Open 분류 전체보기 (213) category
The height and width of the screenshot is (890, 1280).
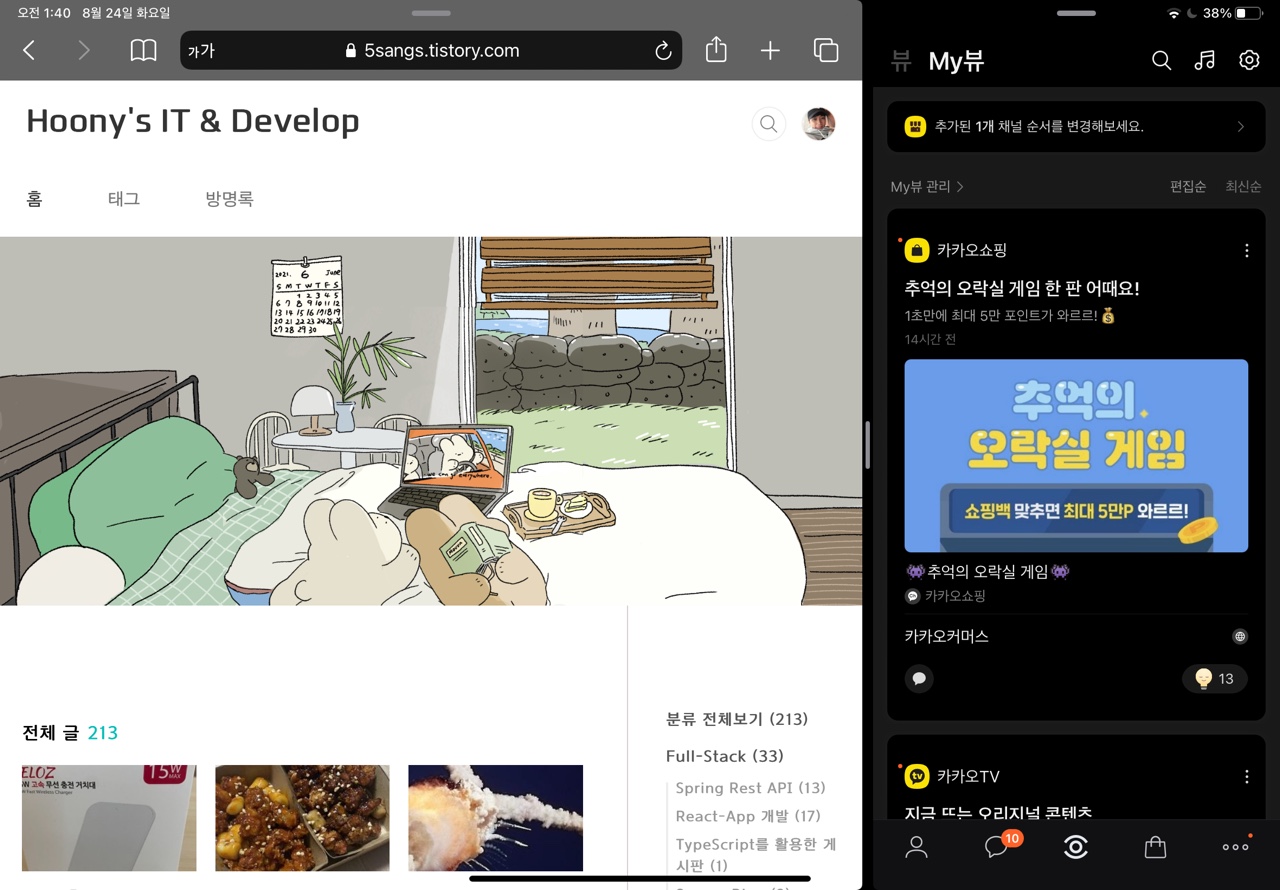coord(737,719)
